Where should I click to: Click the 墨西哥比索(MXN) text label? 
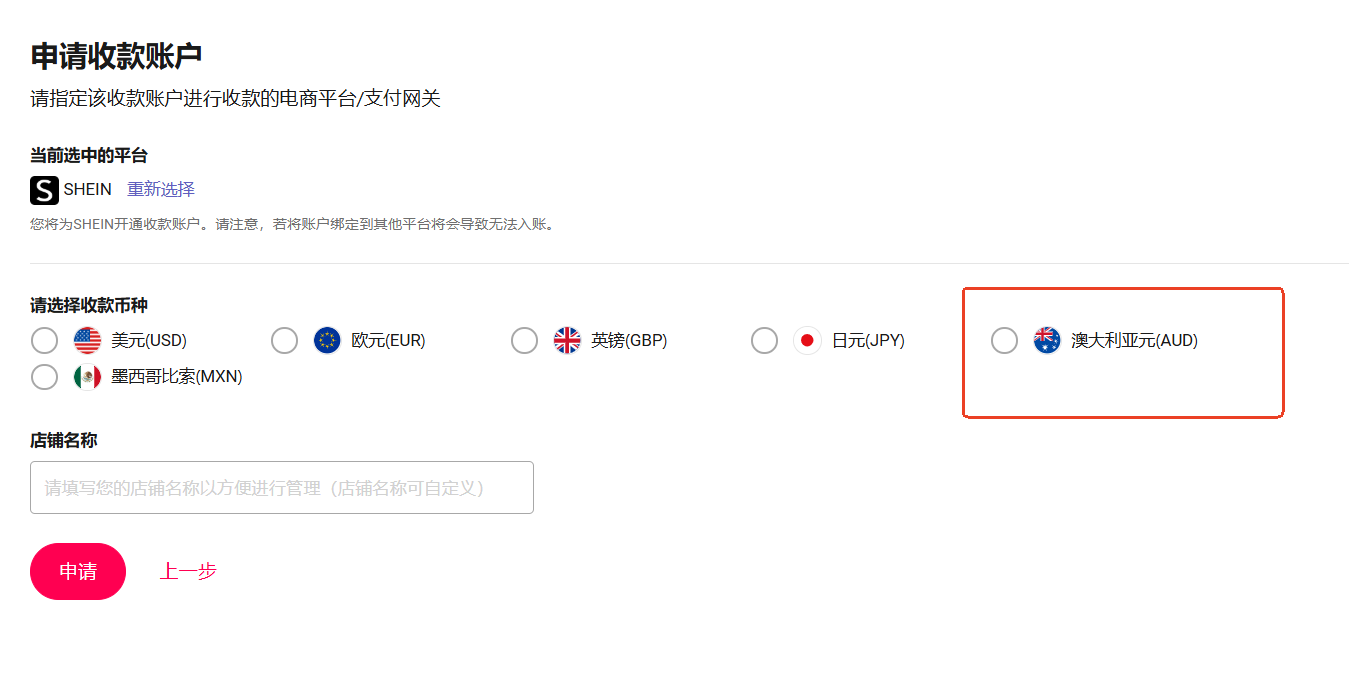click(x=177, y=377)
